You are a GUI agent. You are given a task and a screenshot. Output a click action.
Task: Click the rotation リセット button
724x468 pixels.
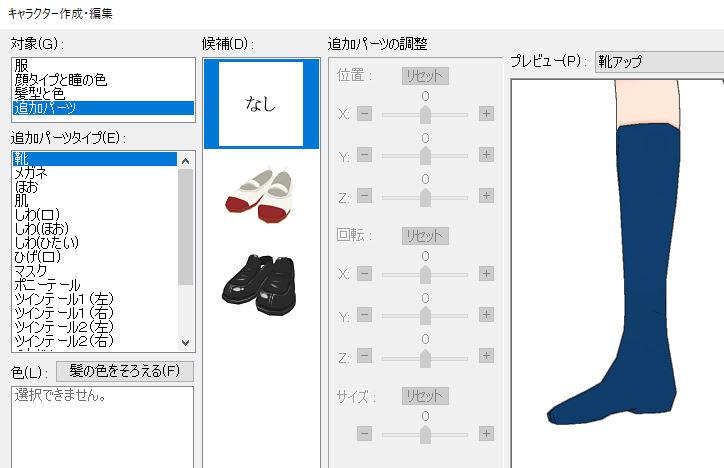point(425,236)
